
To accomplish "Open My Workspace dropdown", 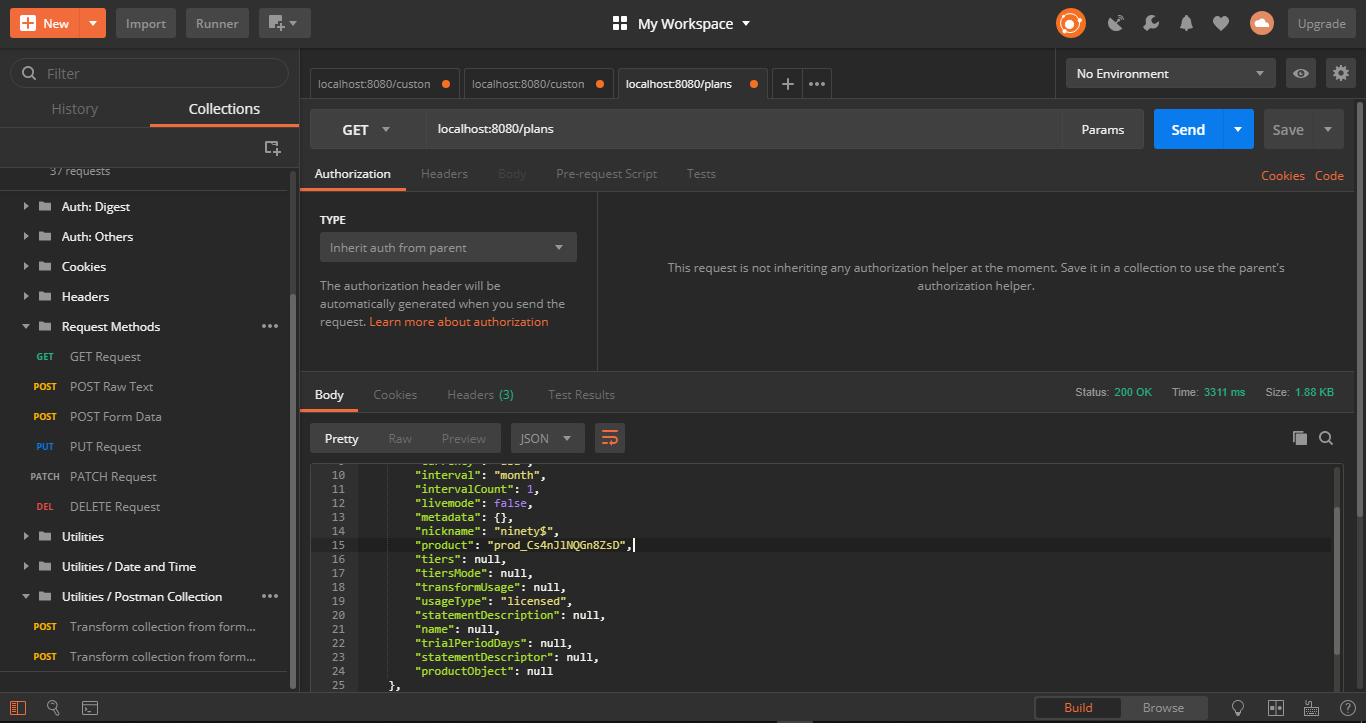I will coord(682,23).
